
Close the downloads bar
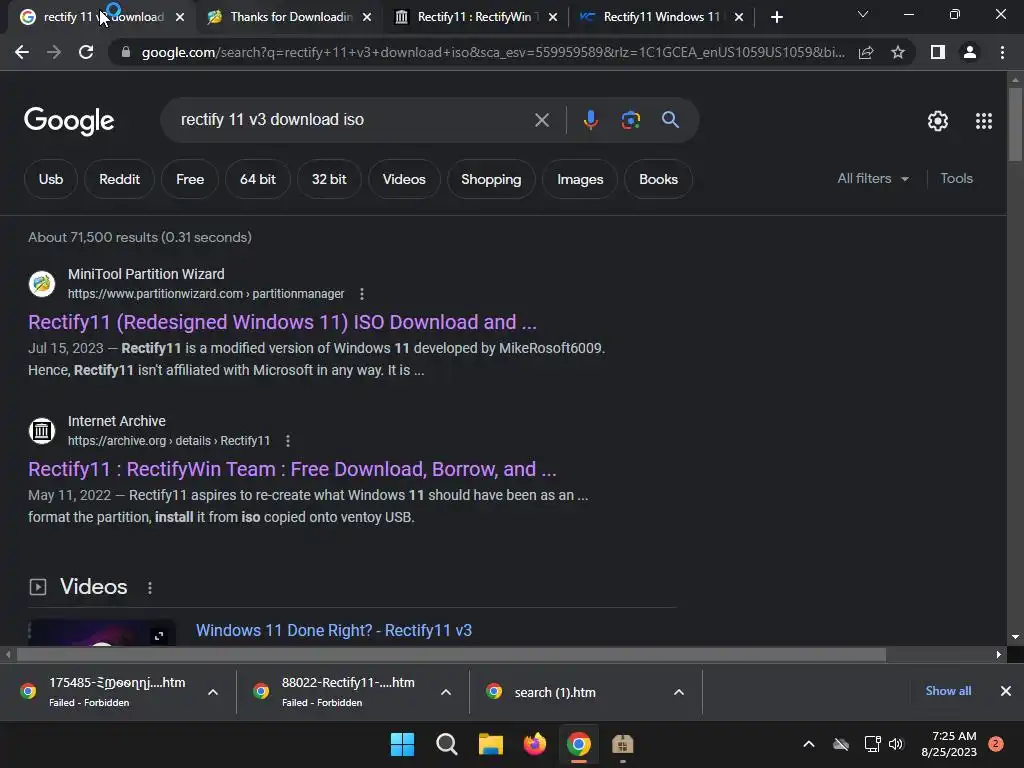[1006, 691]
